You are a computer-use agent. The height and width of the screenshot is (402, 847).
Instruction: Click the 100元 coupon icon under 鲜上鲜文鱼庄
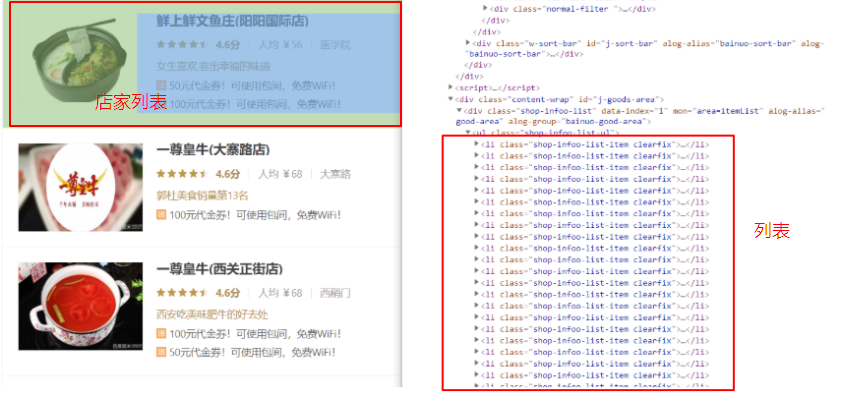tap(161, 104)
